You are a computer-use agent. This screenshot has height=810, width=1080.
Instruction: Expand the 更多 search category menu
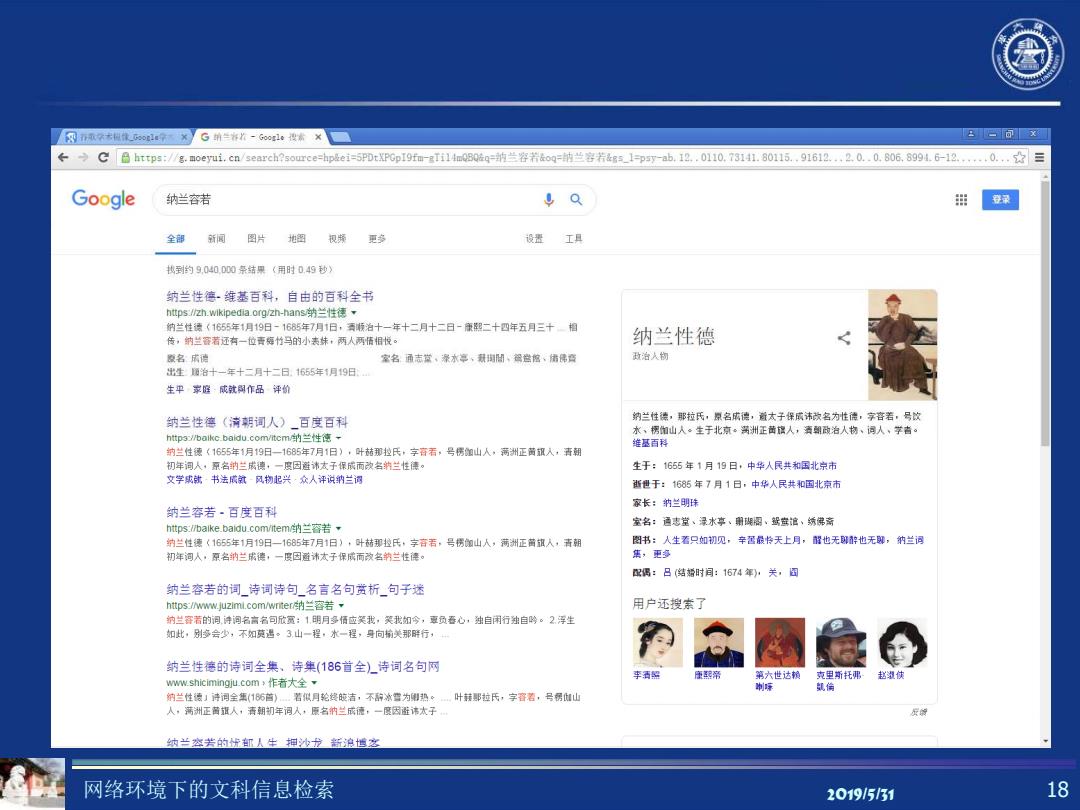[x=377, y=238]
